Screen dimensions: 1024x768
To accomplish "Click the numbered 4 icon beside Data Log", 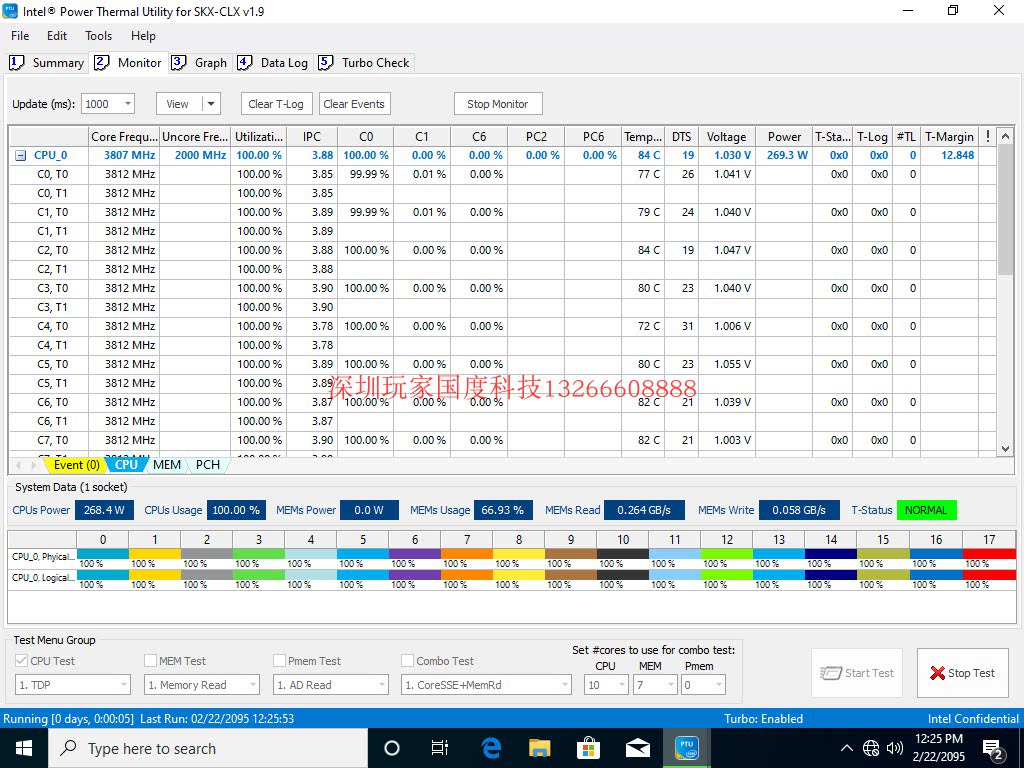I will (x=244, y=63).
